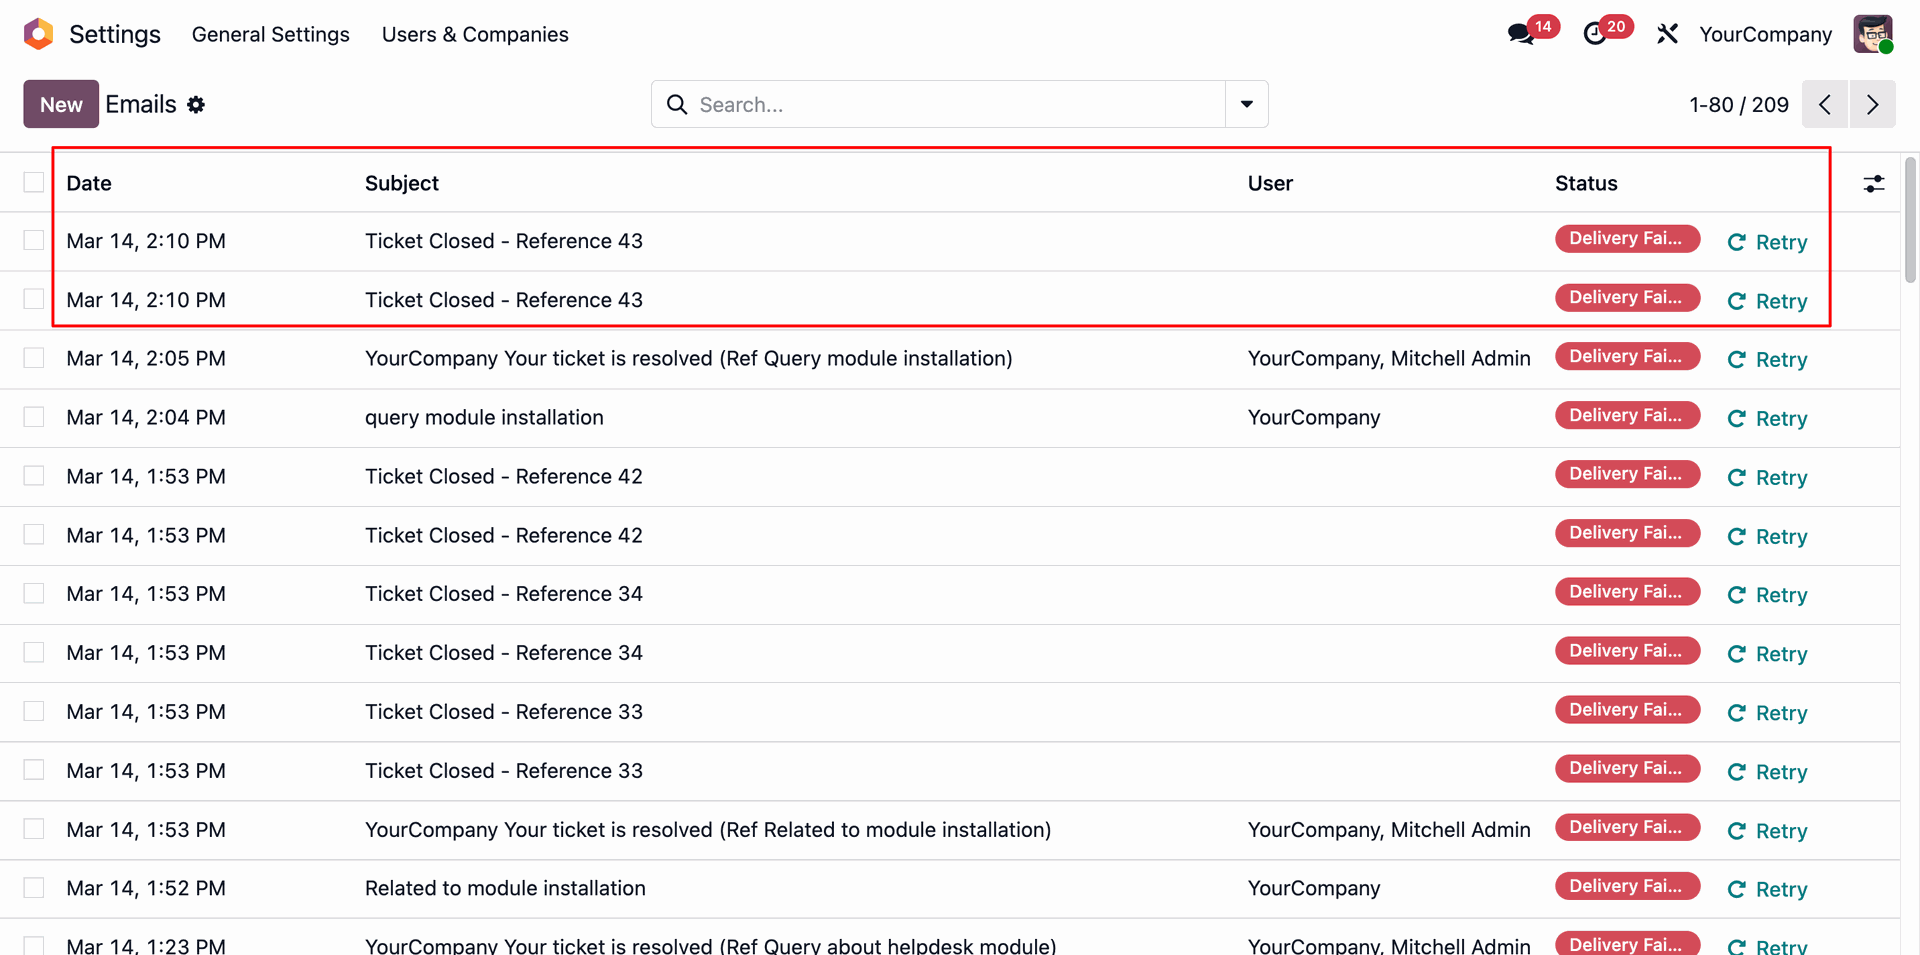
Task: Go to next page of emails
Action: 1872,105
